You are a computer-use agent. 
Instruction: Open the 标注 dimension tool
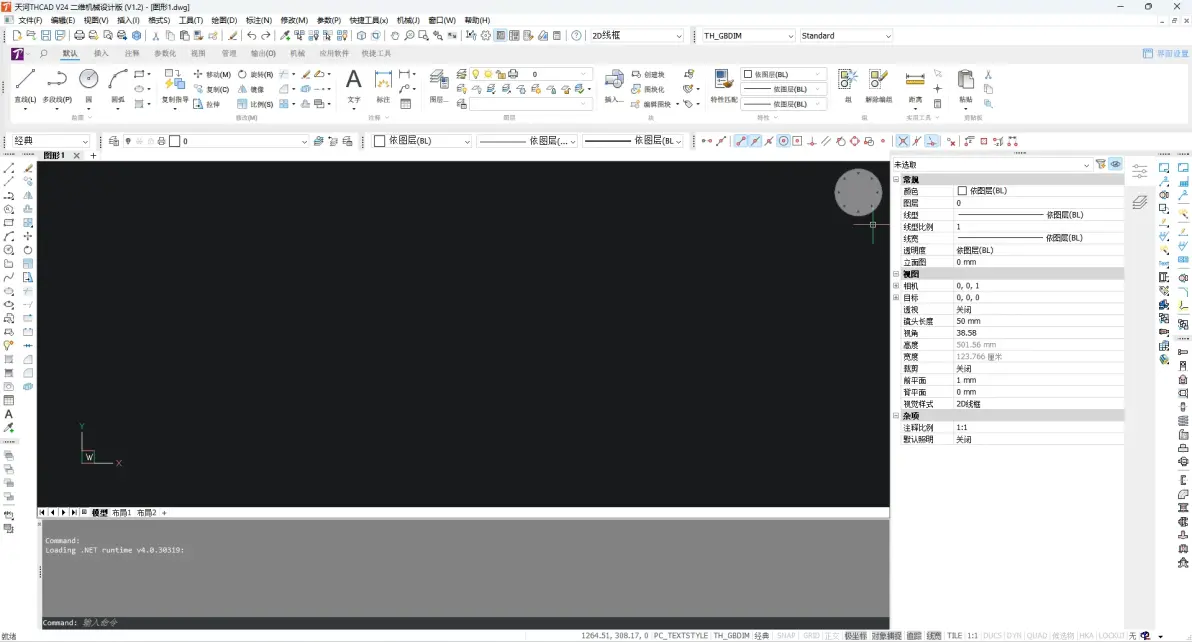[x=383, y=85]
